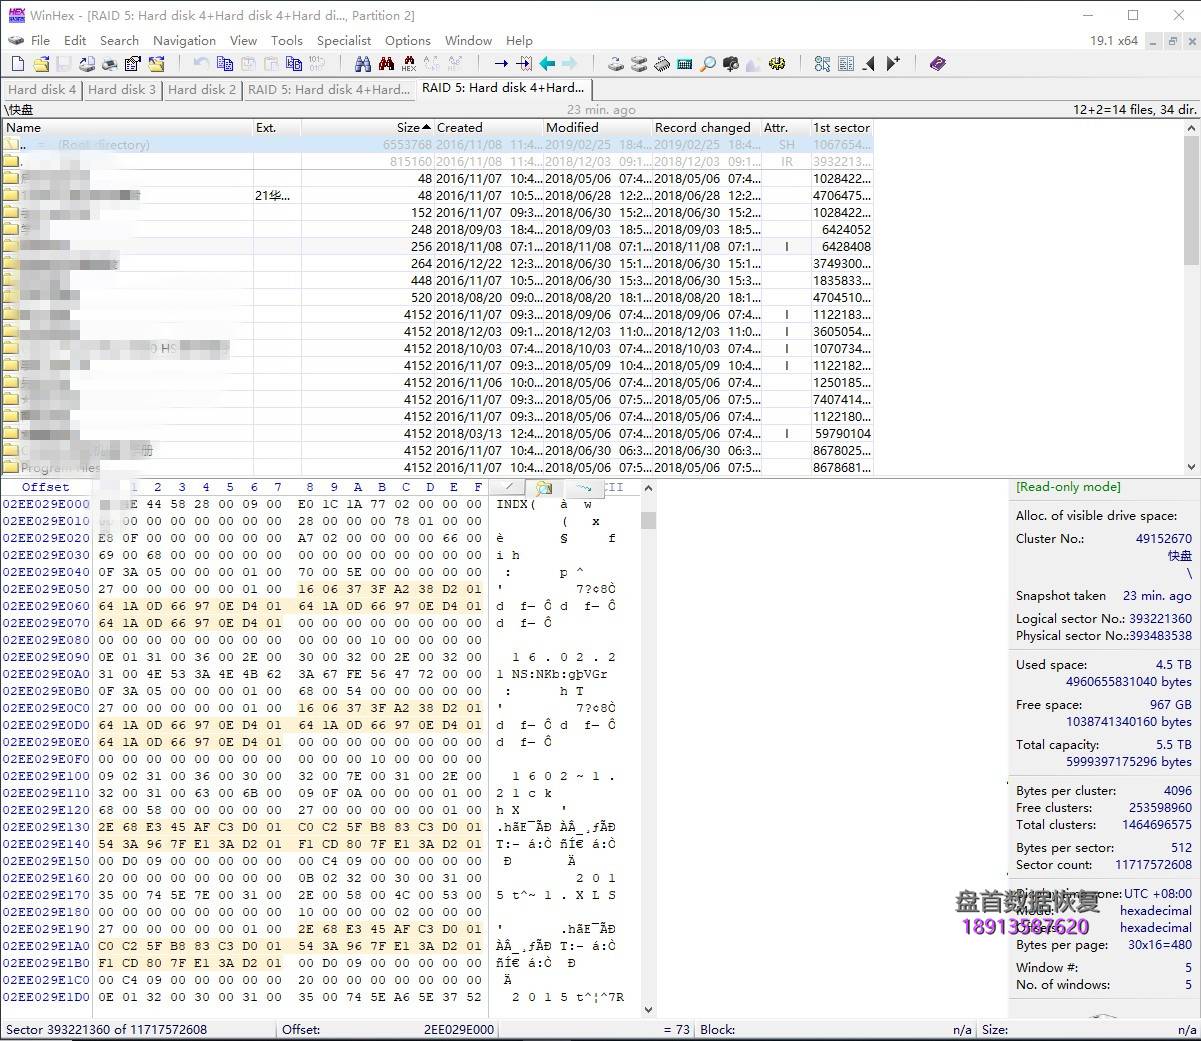1201x1041 pixels.
Task: Open the Tools menu
Action: tap(287, 40)
